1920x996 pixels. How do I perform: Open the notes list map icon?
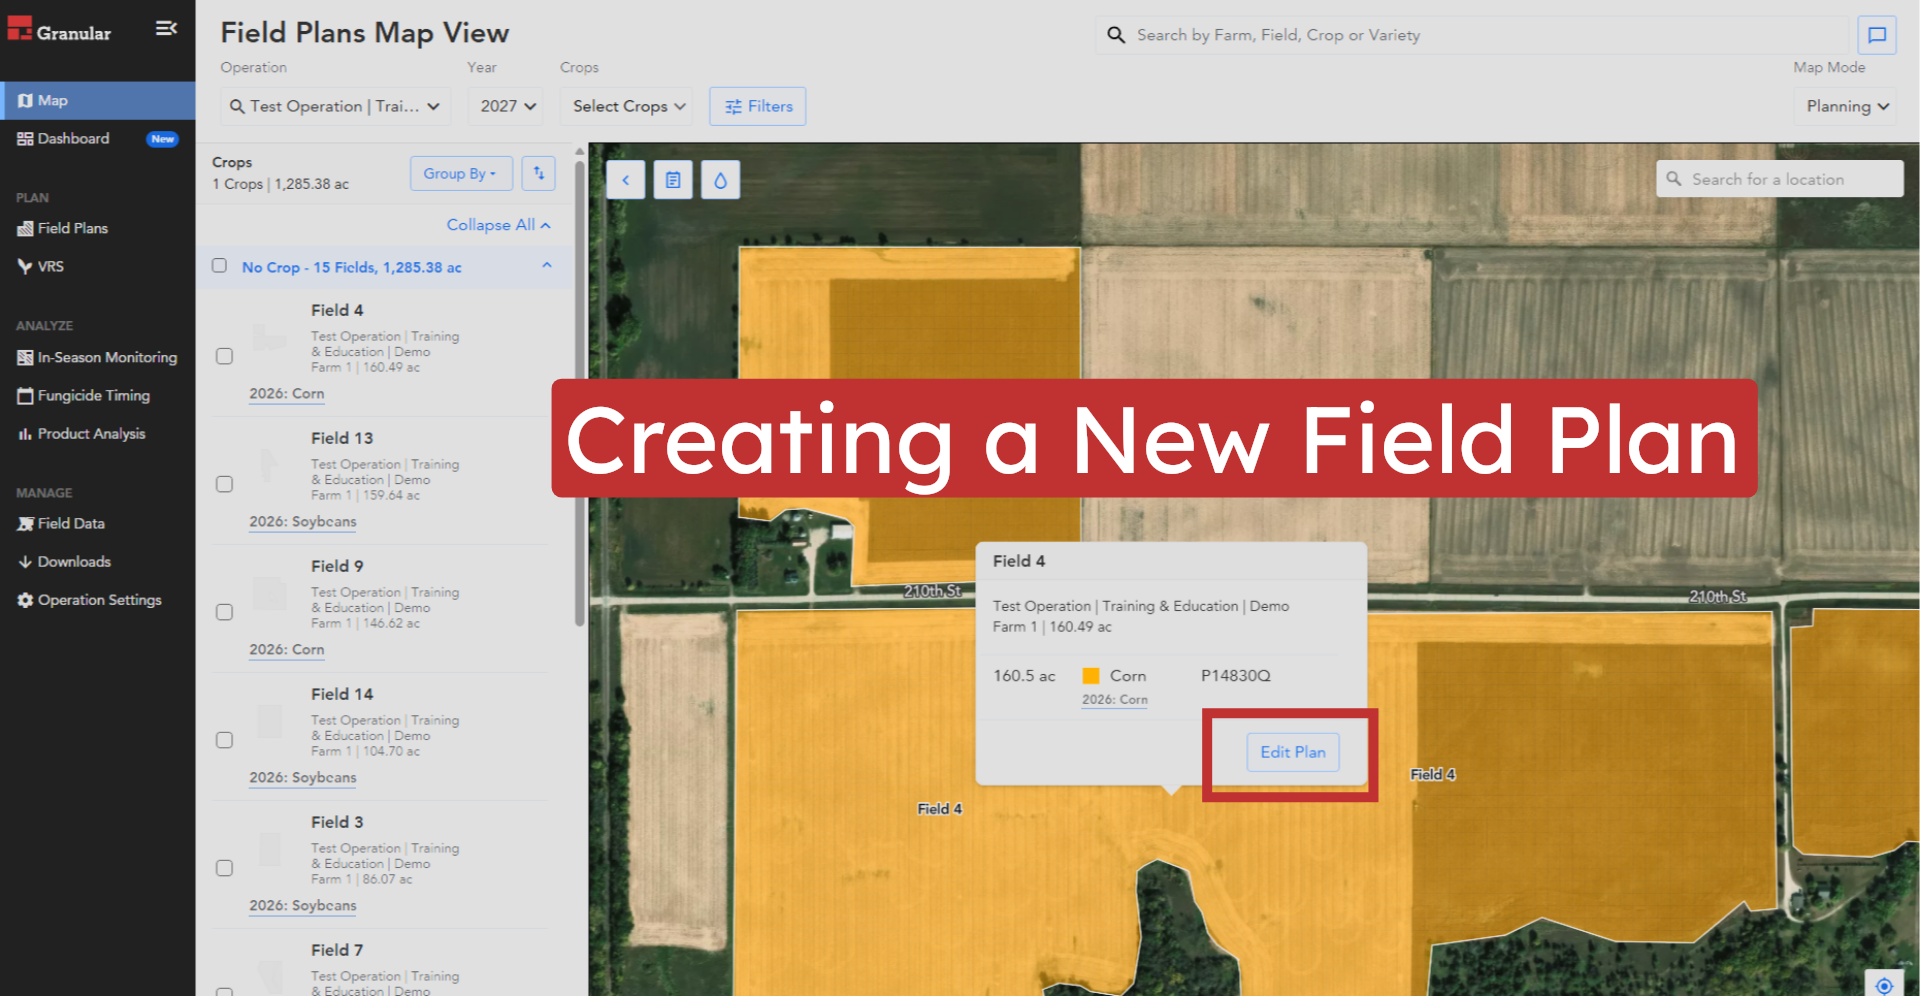(x=673, y=180)
